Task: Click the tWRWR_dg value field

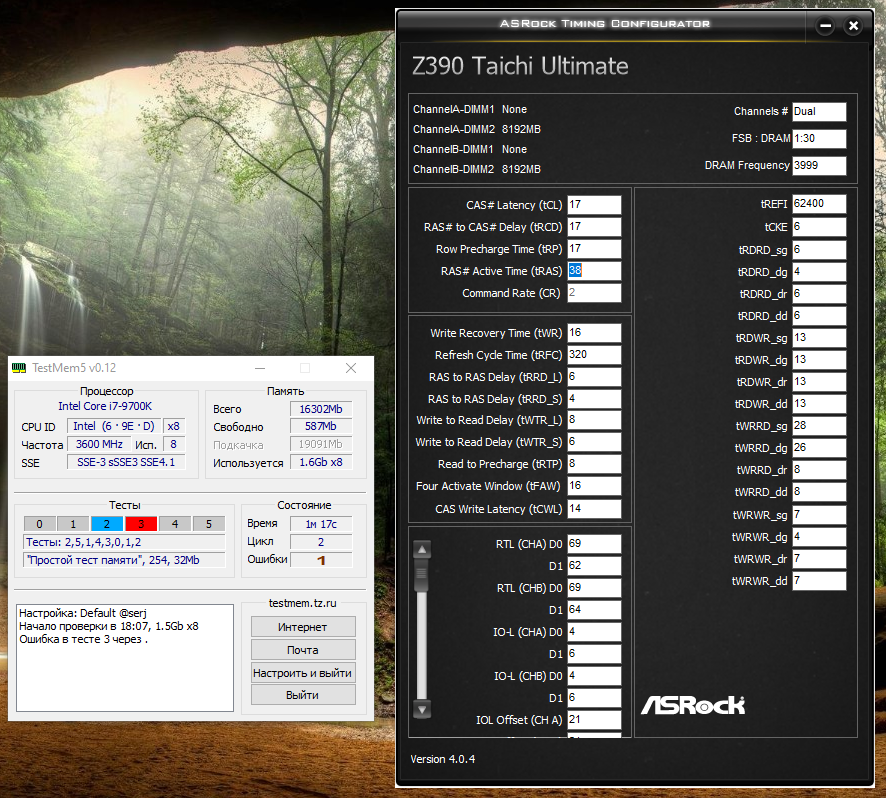Action: click(x=819, y=537)
